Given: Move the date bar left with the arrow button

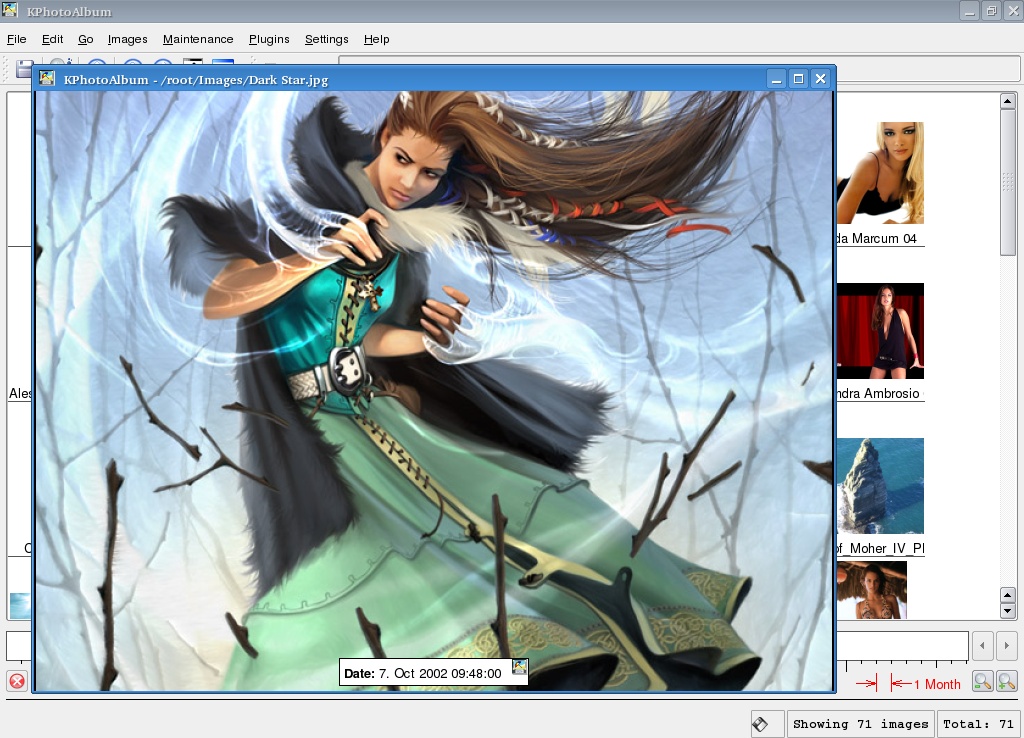Looking at the screenshot, I should coord(982,645).
